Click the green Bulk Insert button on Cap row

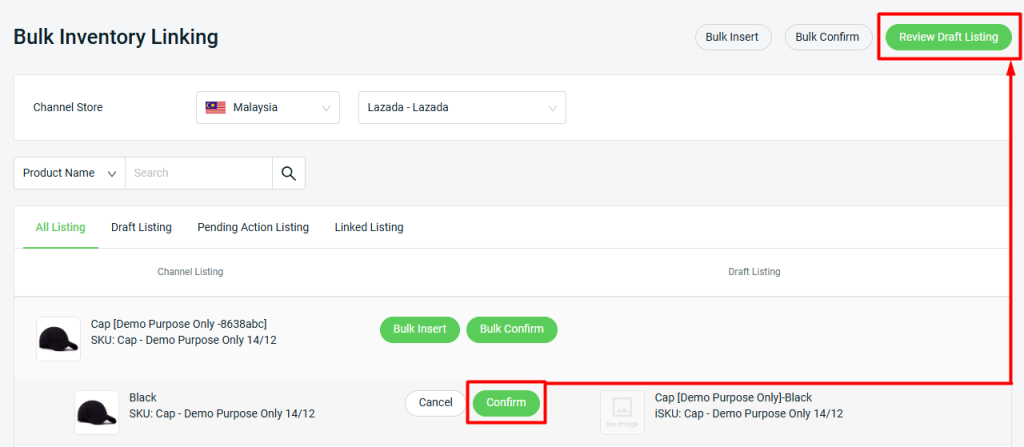[x=420, y=329]
